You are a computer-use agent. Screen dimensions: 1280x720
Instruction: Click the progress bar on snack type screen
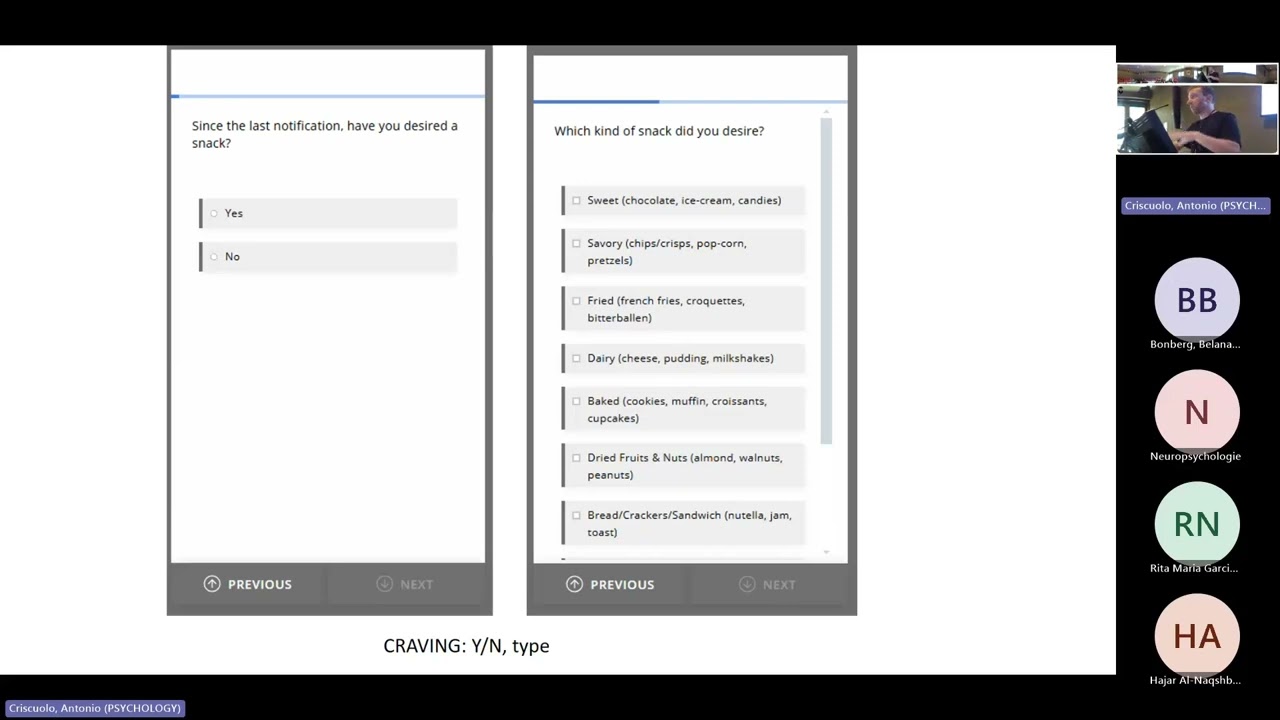coord(690,101)
